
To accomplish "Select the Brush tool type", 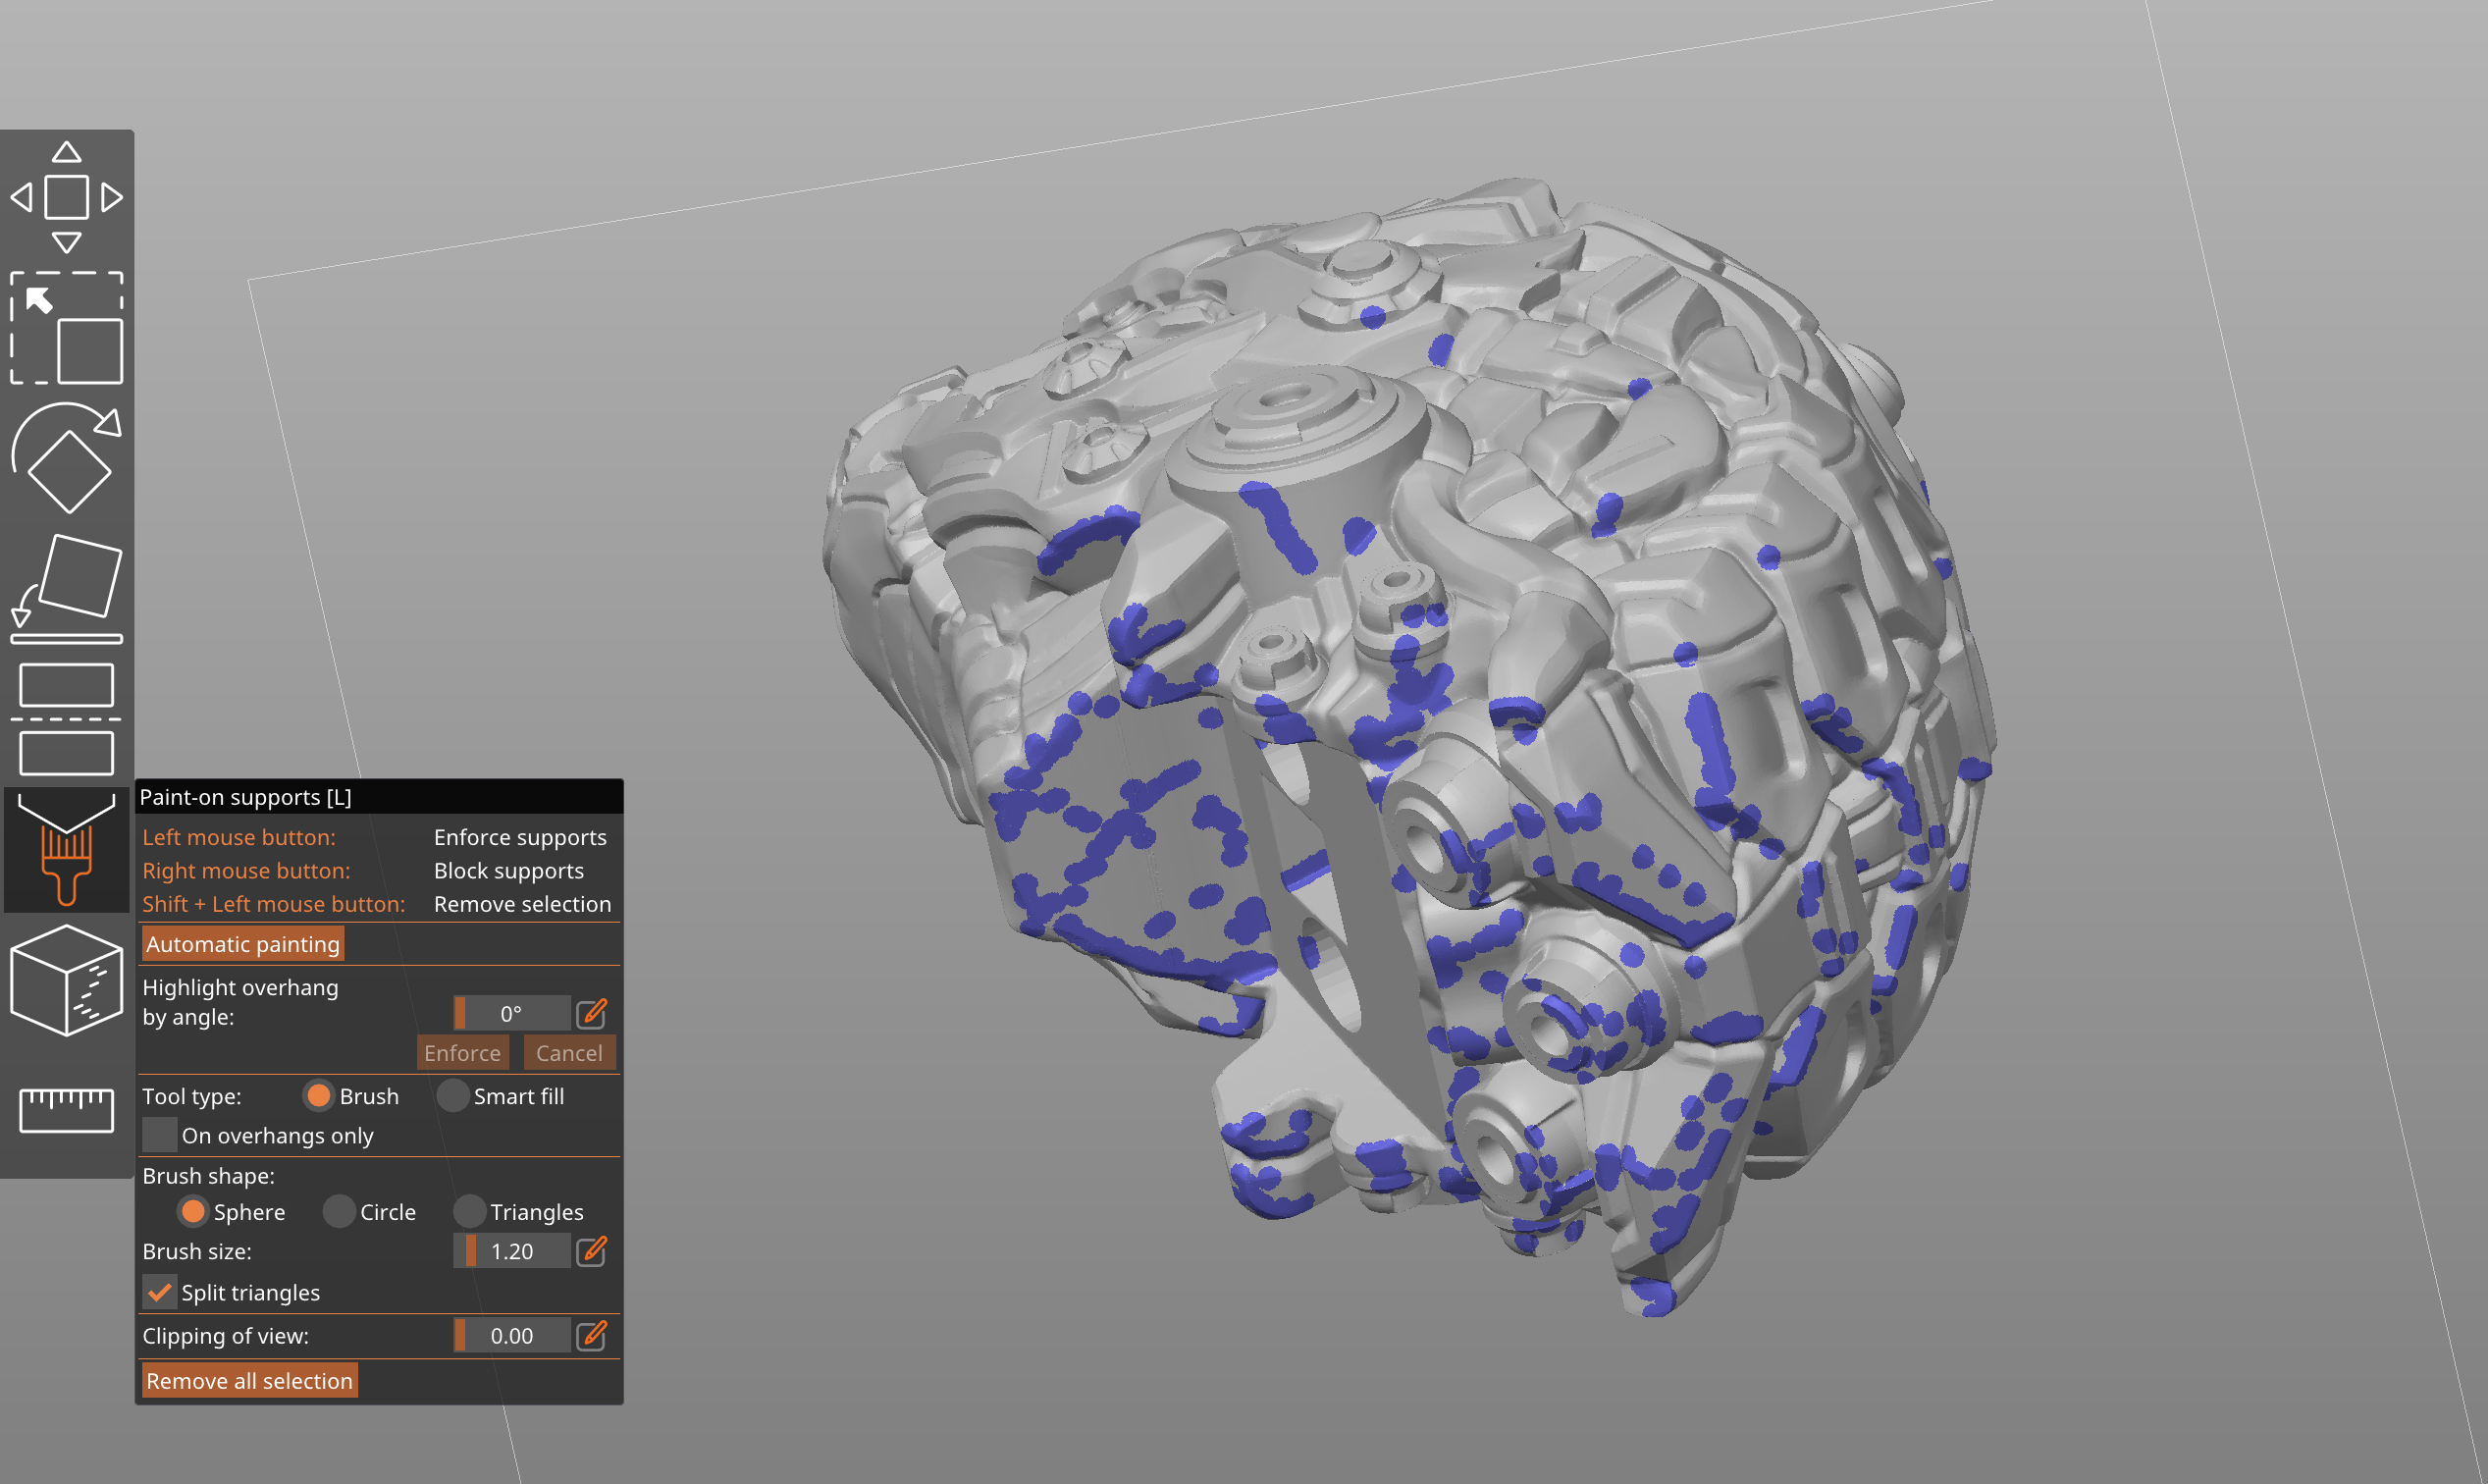I will point(318,1096).
